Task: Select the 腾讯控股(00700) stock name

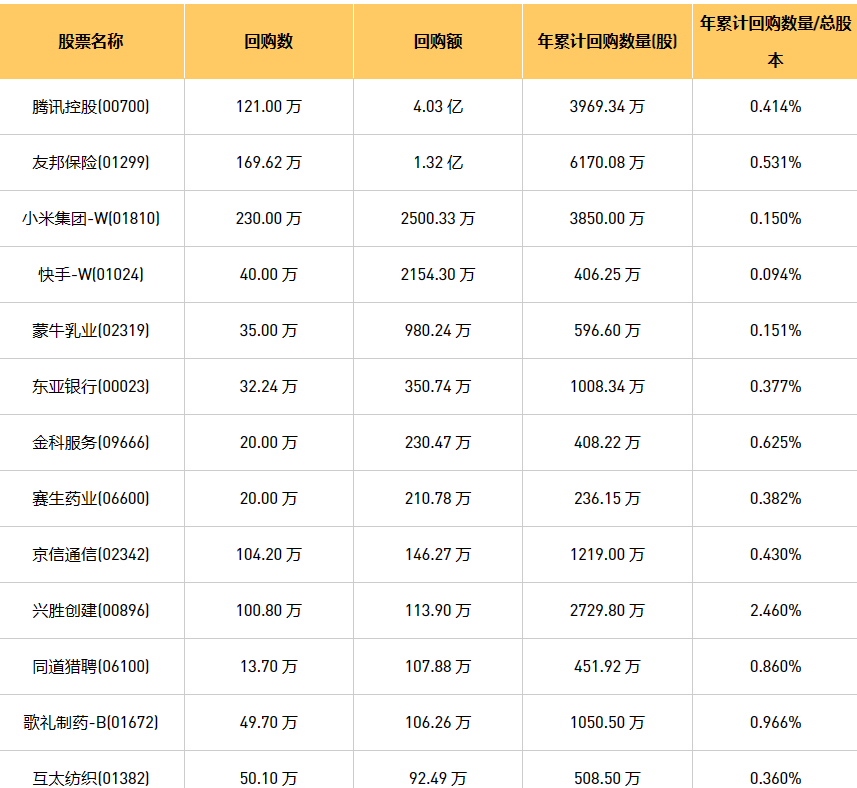Action: tap(91, 107)
